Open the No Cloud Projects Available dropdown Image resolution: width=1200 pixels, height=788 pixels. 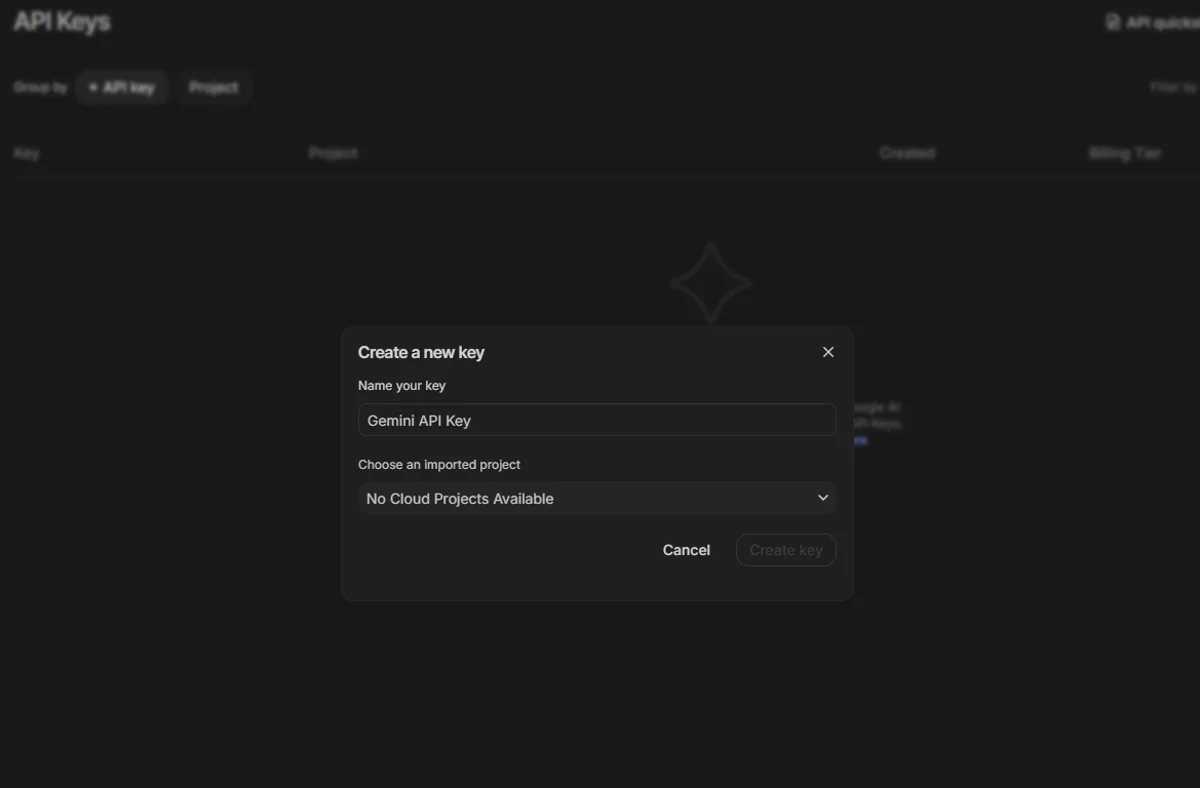point(597,498)
